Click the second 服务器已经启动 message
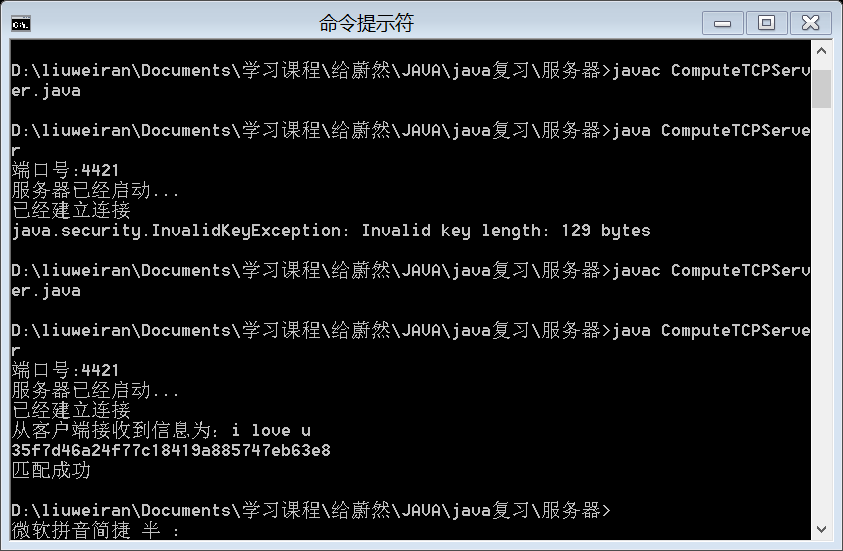Image resolution: width=843 pixels, height=551 pixels. [x=95, y=390]
